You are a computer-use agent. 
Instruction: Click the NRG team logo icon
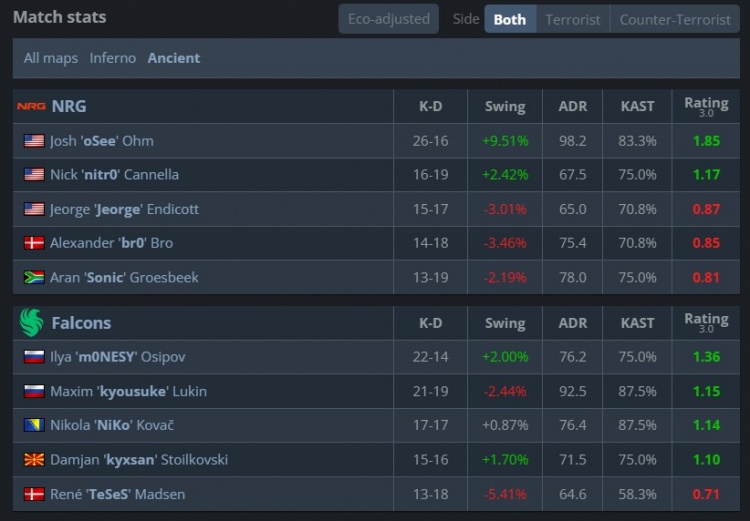[30, 106]
